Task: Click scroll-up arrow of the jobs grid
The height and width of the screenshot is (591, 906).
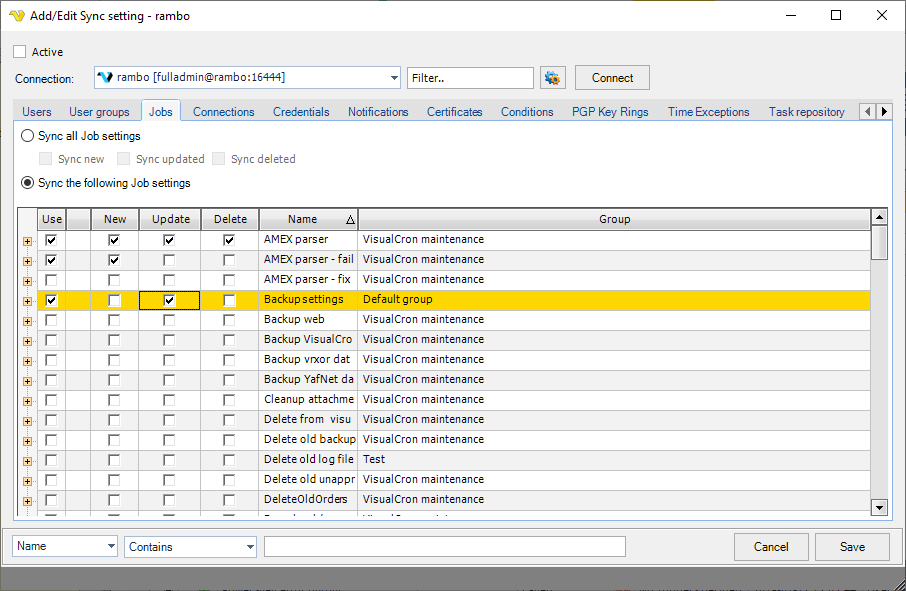Action: tap(879, 217)
